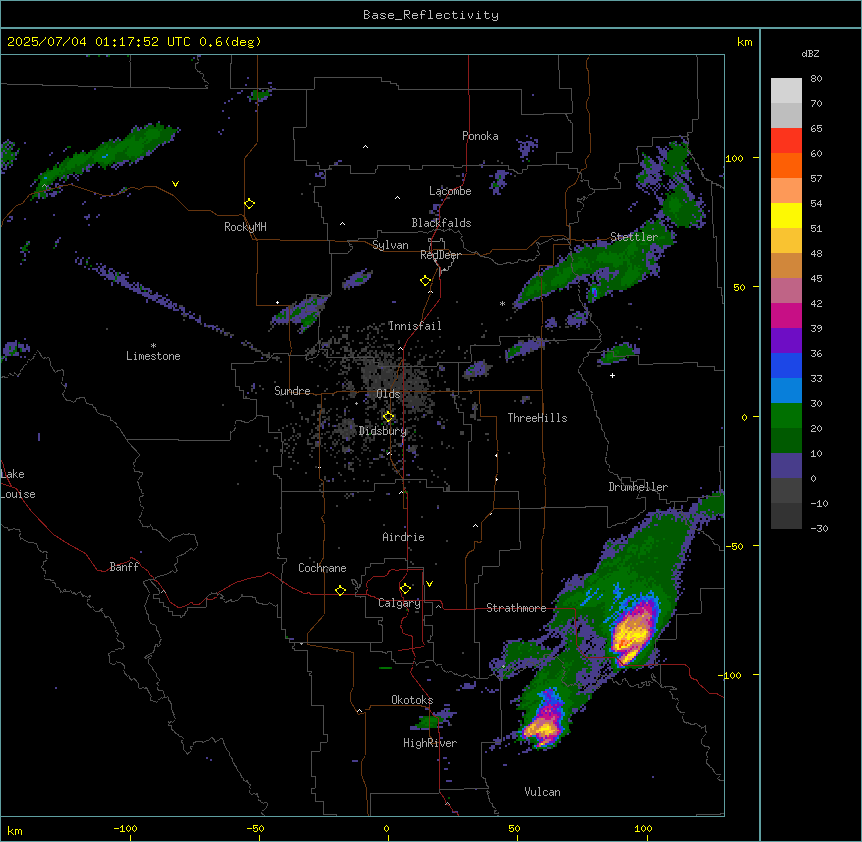The image size is (862, 842).
Task: Click the yellow diamond marker south of RedDeer
Action: pos(425,281)
